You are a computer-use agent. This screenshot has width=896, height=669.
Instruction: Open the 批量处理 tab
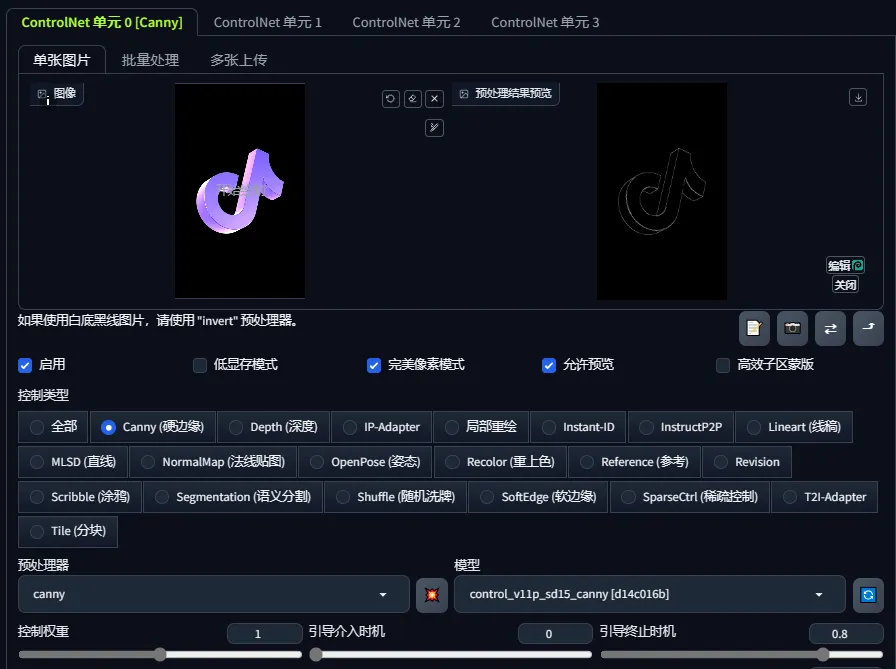pyautogui.click(x=150, y=60)
